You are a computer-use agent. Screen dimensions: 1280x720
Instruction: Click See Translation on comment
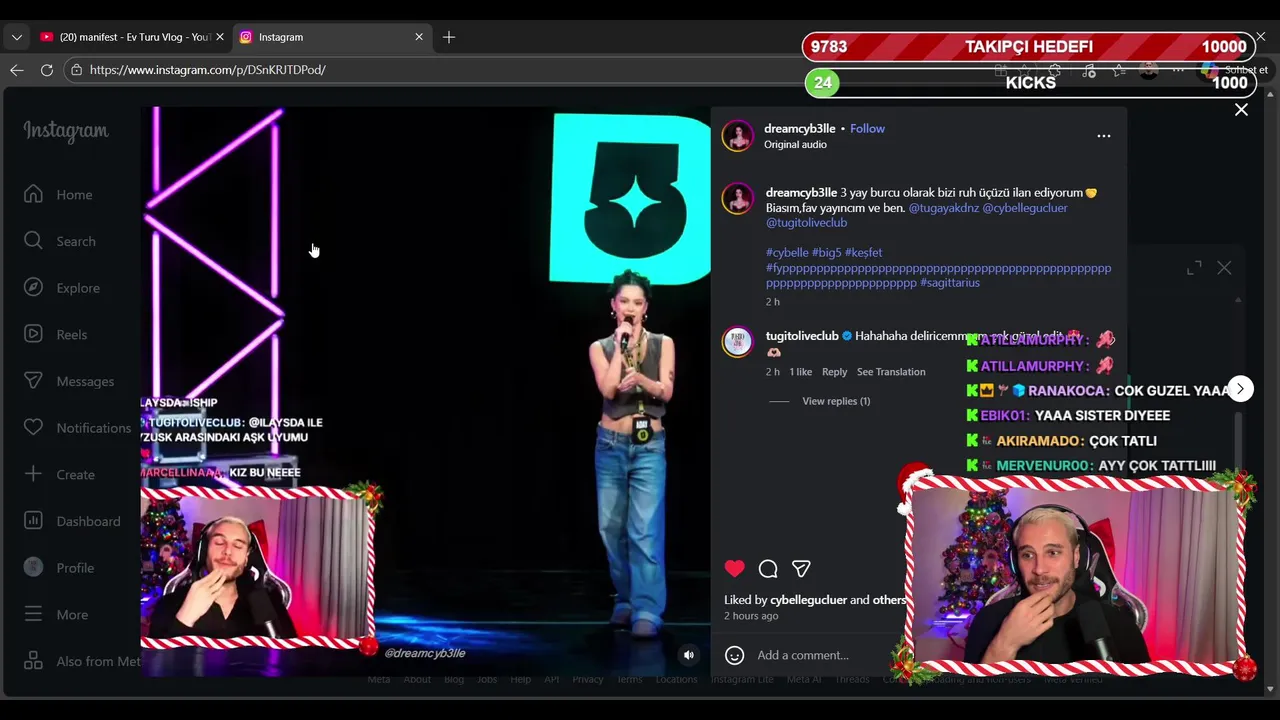tap(891, 372)
